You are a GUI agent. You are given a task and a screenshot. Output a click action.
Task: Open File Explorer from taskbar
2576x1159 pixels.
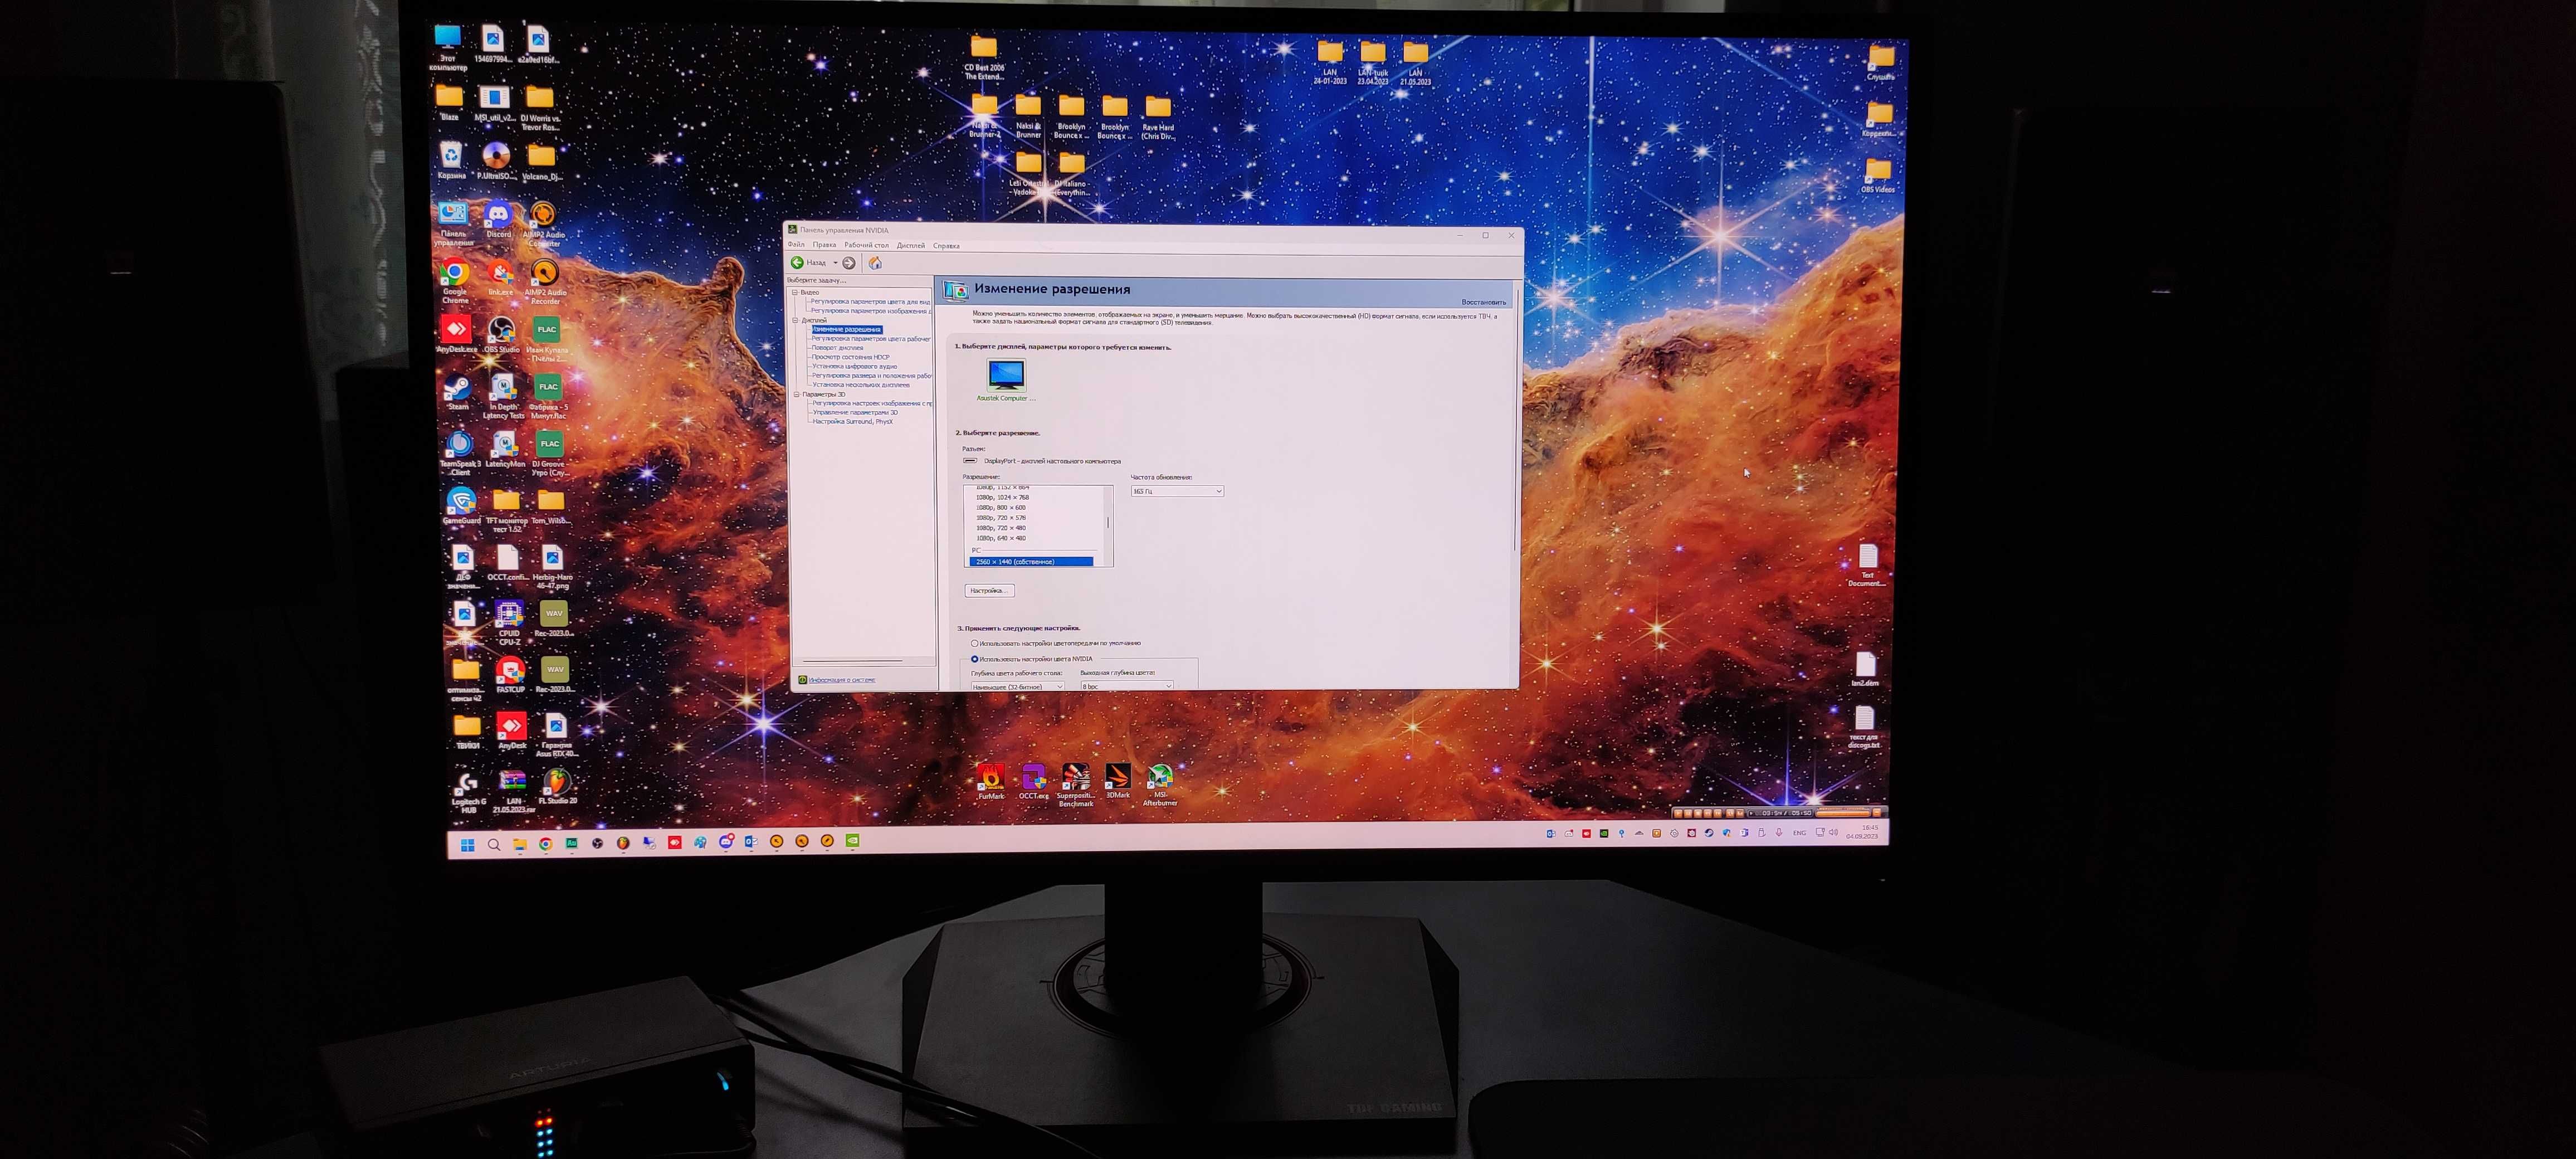tap(520, 845)
